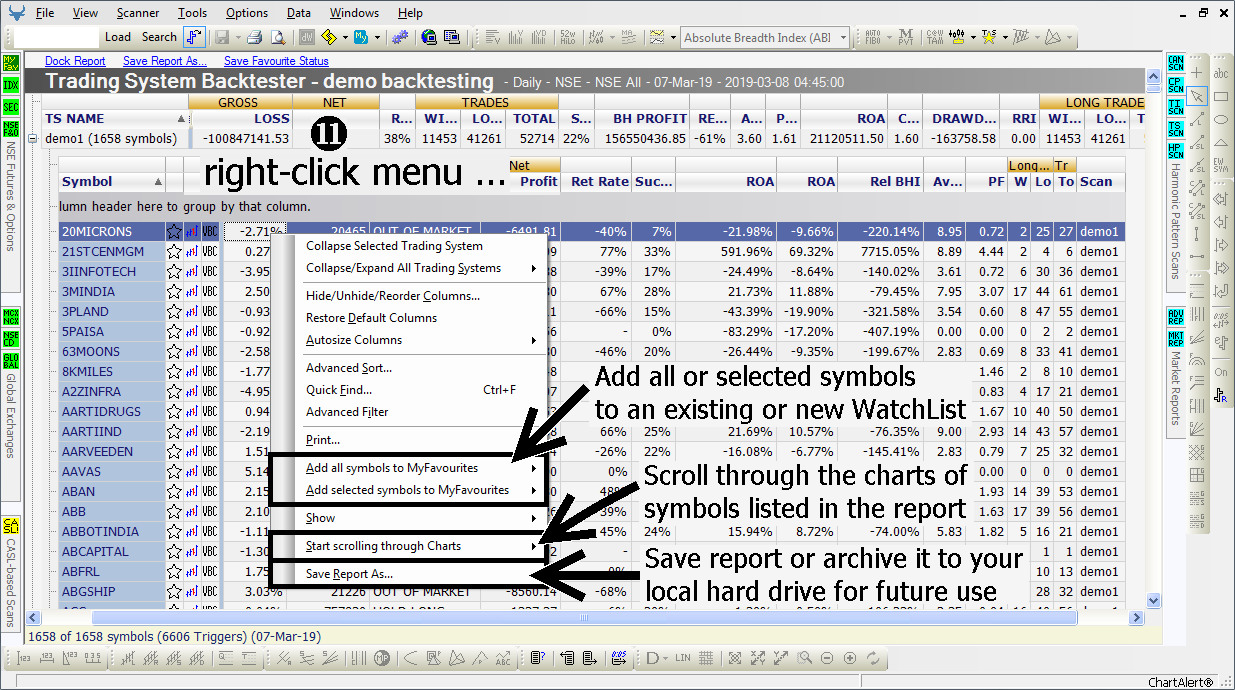This screenshot has height=690, width=1235.
Task: Click the ADV REP sidebar icon
Action: coord(1176,318)
